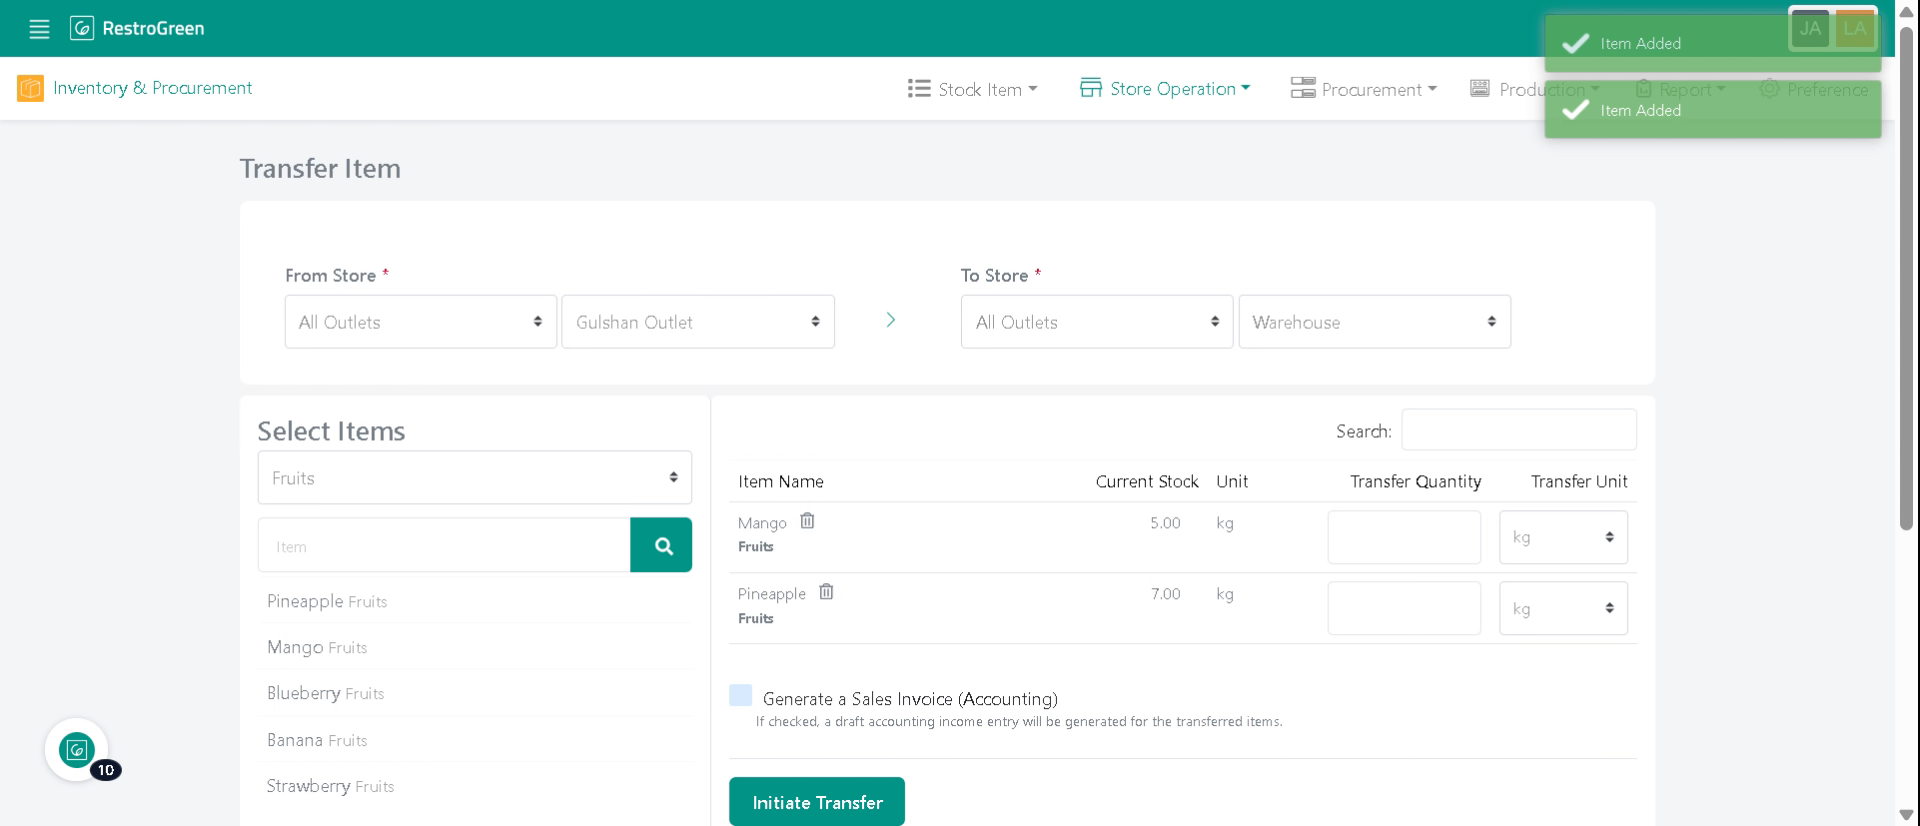Click the arrow between From and To stores
This screenshot has width=1920, height=826.
point(890,320)
